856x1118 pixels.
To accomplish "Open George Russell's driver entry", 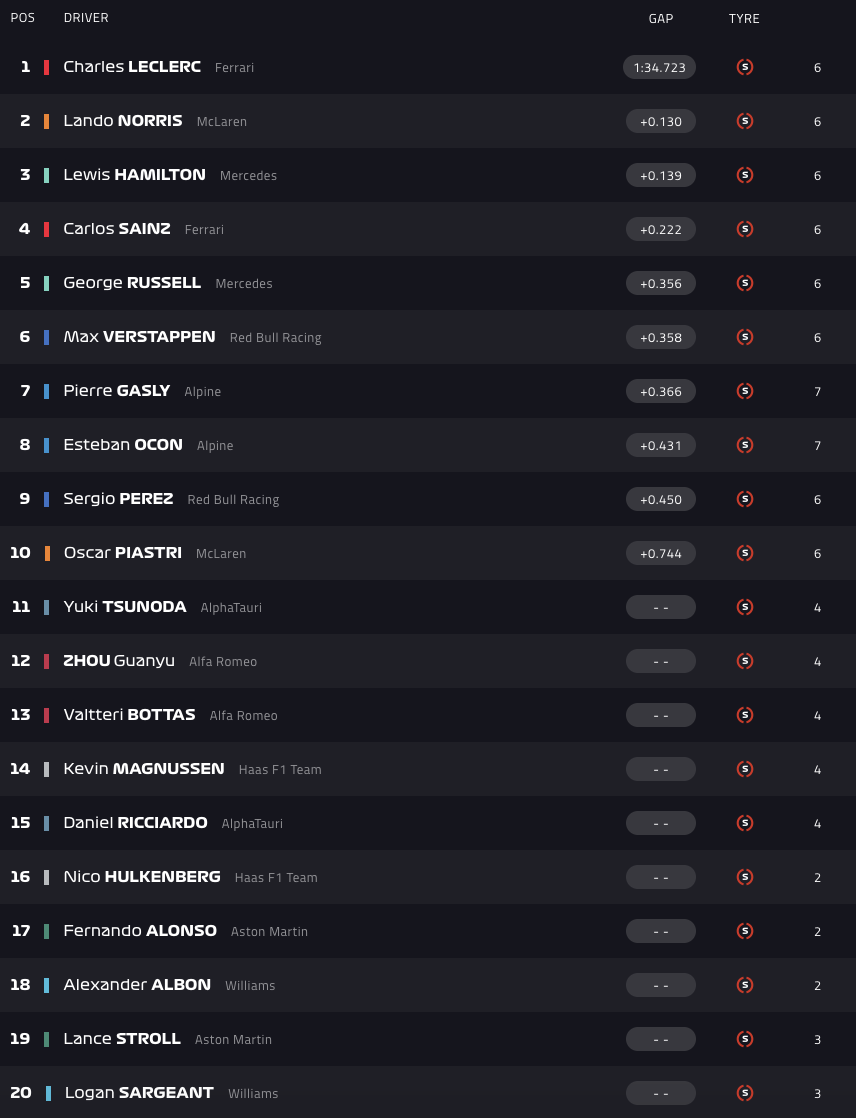I will click(132, 283).
